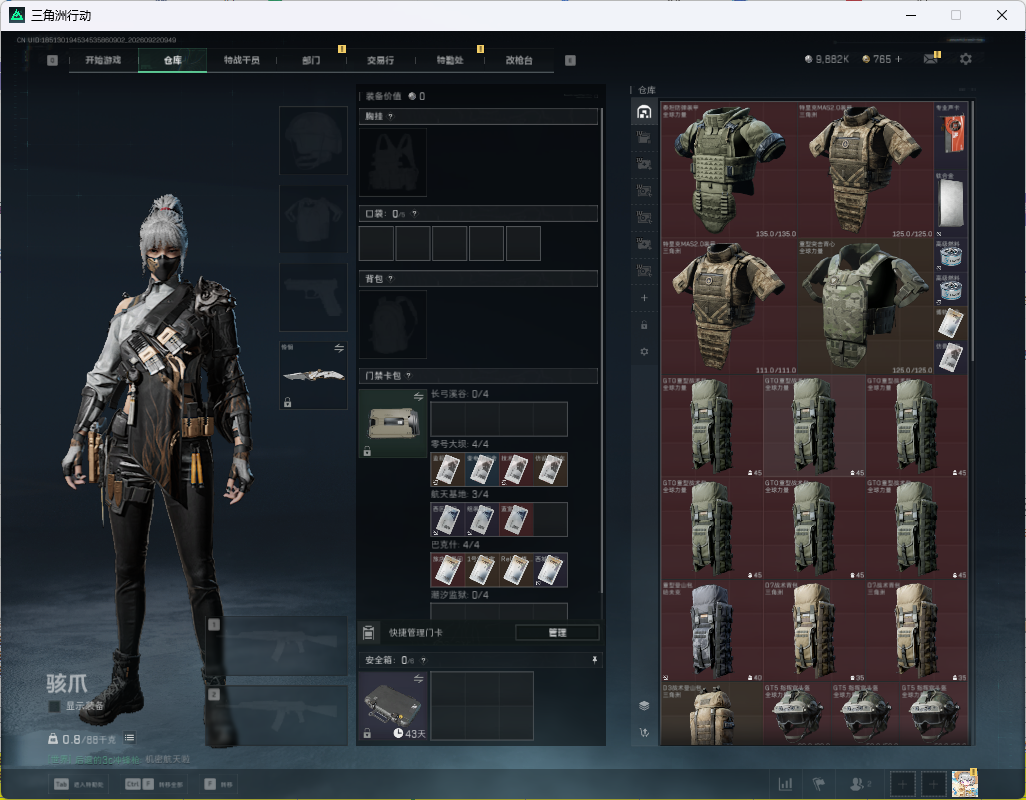Viewport: 1026px width, 800px height.
Task: Click the warehouse vertical scrollbar
Action: pyautogui.click(x=973, y=230)
